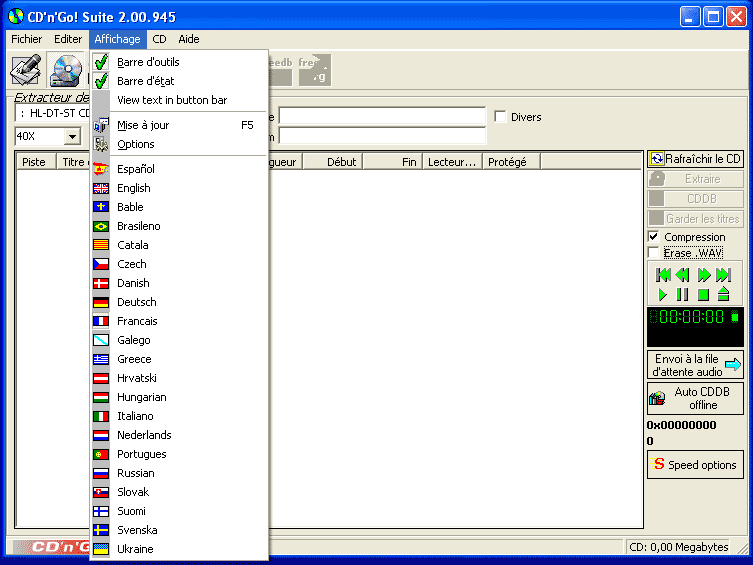Sort by the Protégé column header
This screenshot has width=753, height=565.
pos(511,162)
